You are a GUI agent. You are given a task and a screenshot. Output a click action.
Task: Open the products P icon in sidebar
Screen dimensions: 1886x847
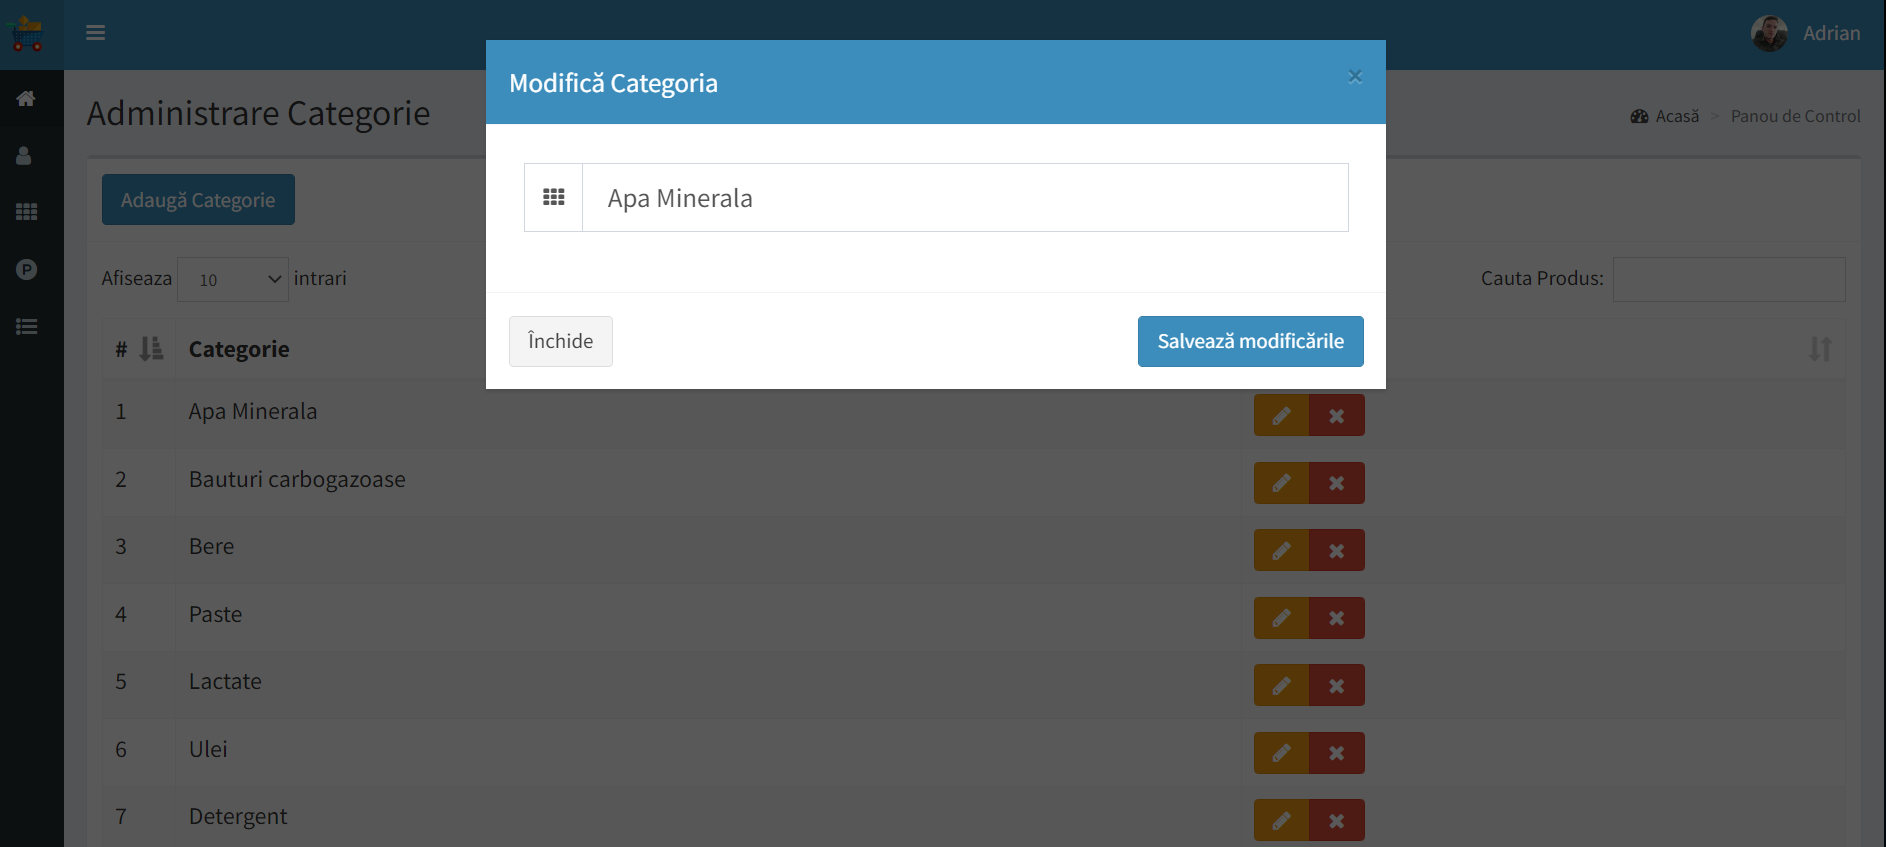click(26, 269)
